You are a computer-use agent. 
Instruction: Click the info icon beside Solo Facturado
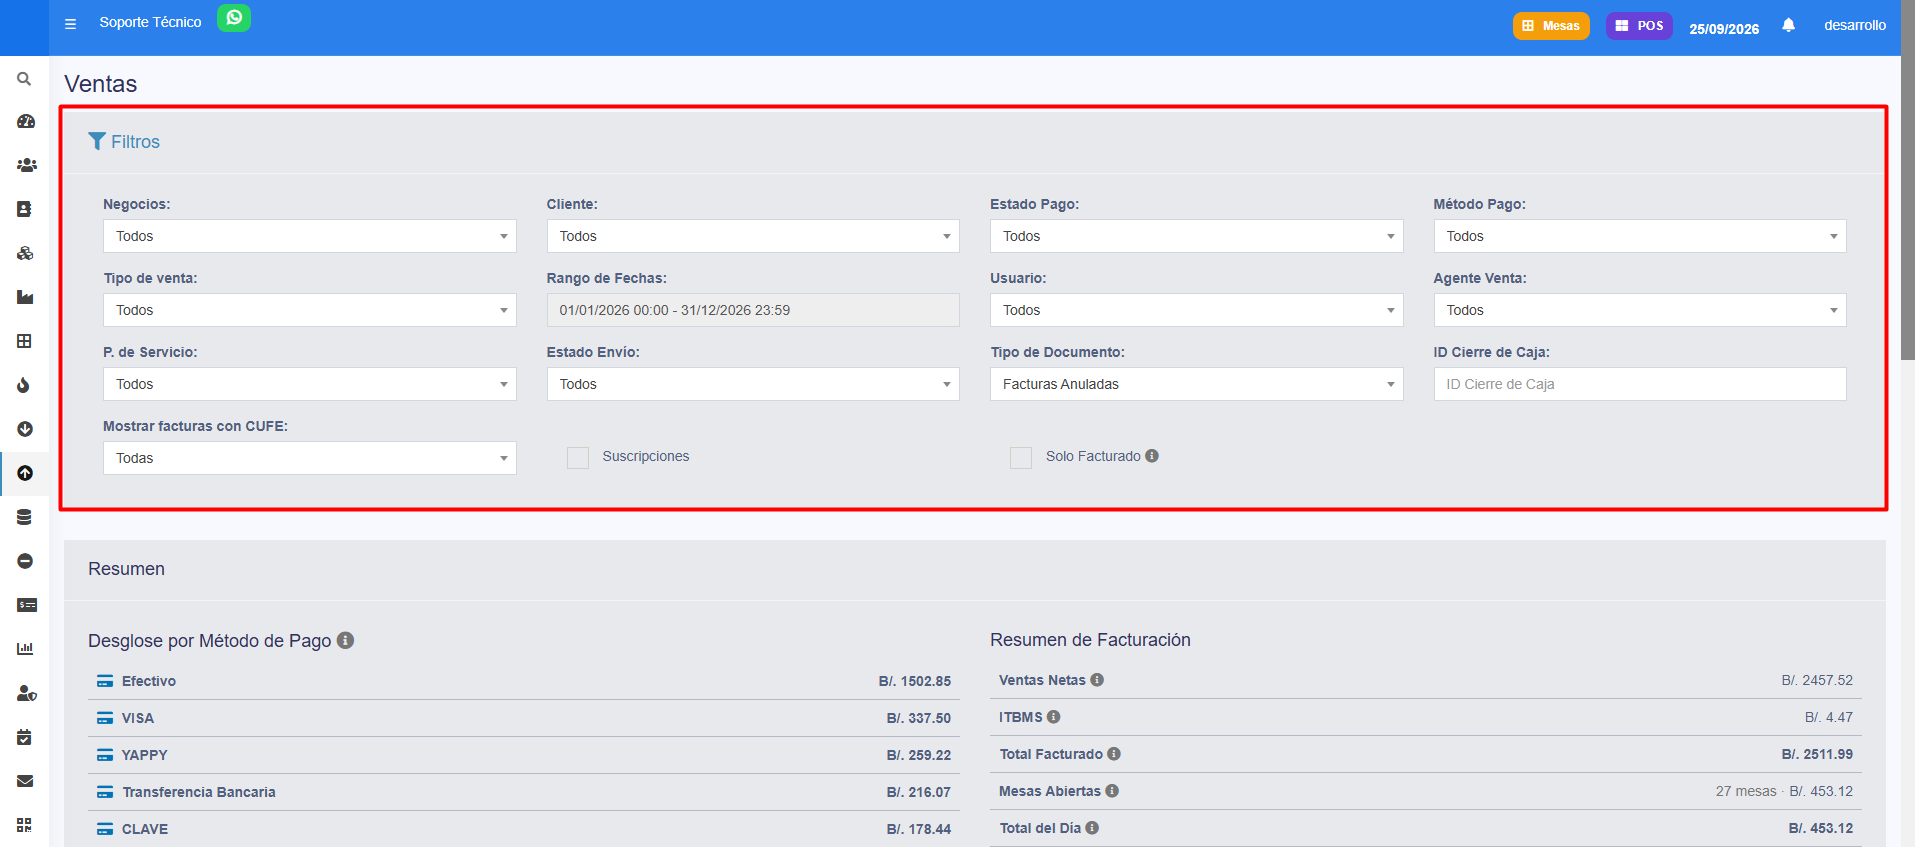tap(1152, 456)
